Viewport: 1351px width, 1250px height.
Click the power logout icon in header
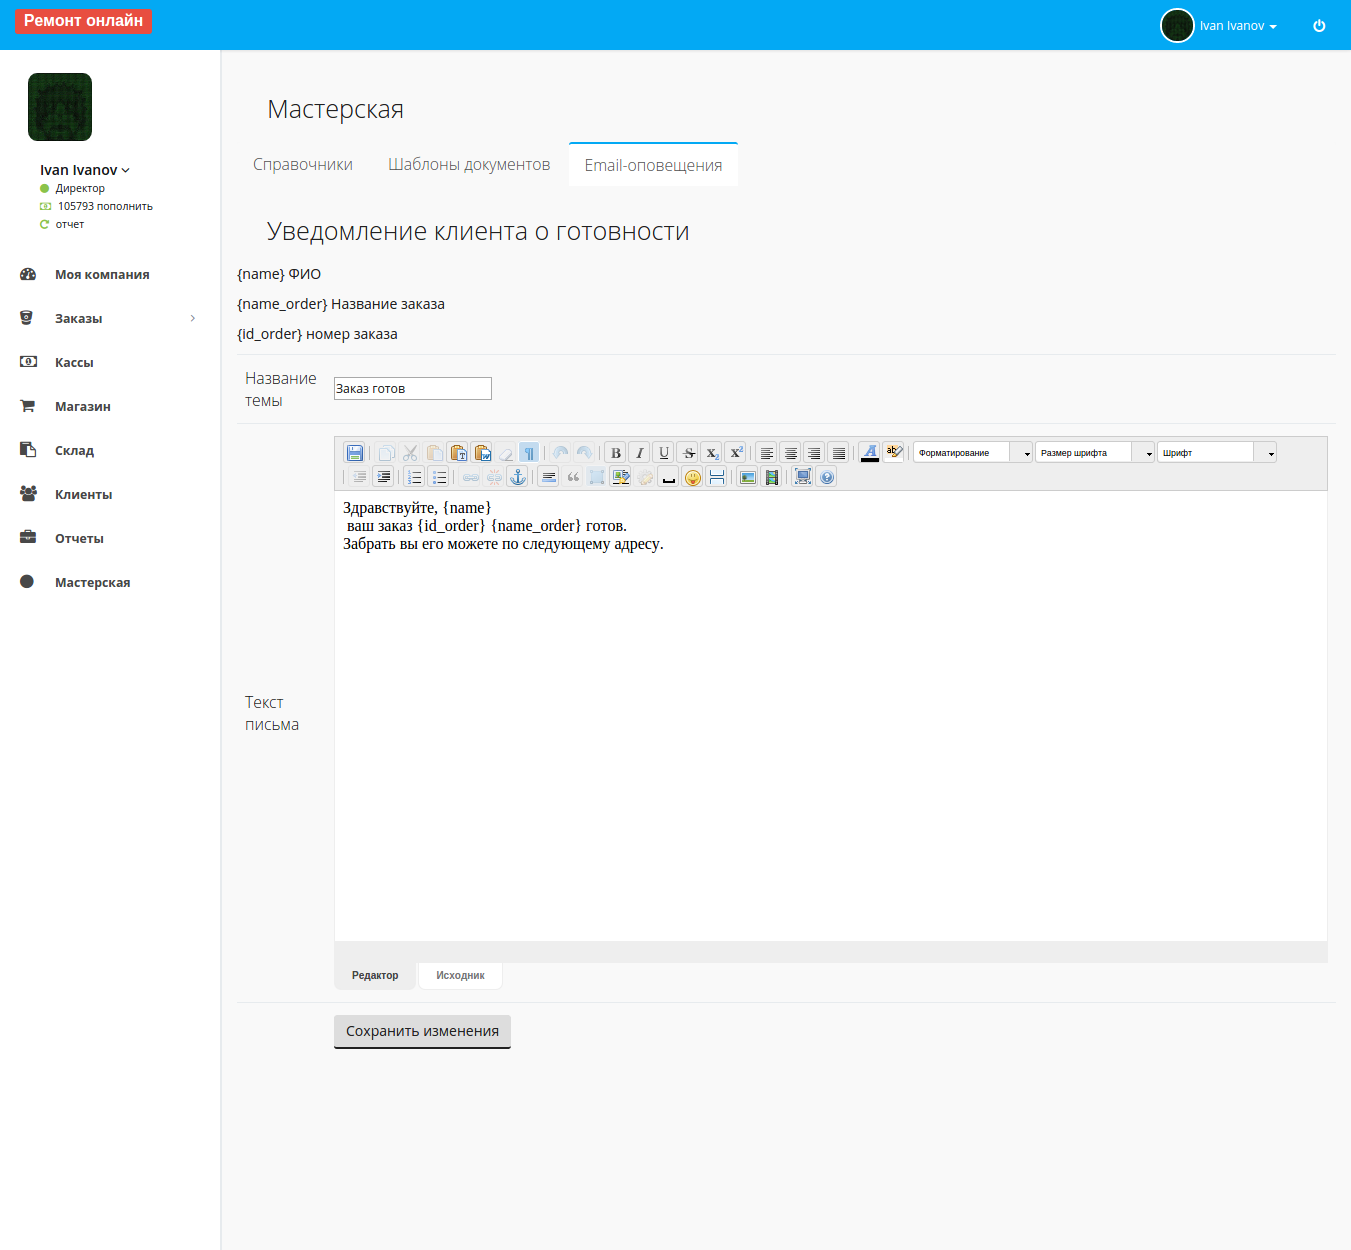click(x=1319, y=26)
